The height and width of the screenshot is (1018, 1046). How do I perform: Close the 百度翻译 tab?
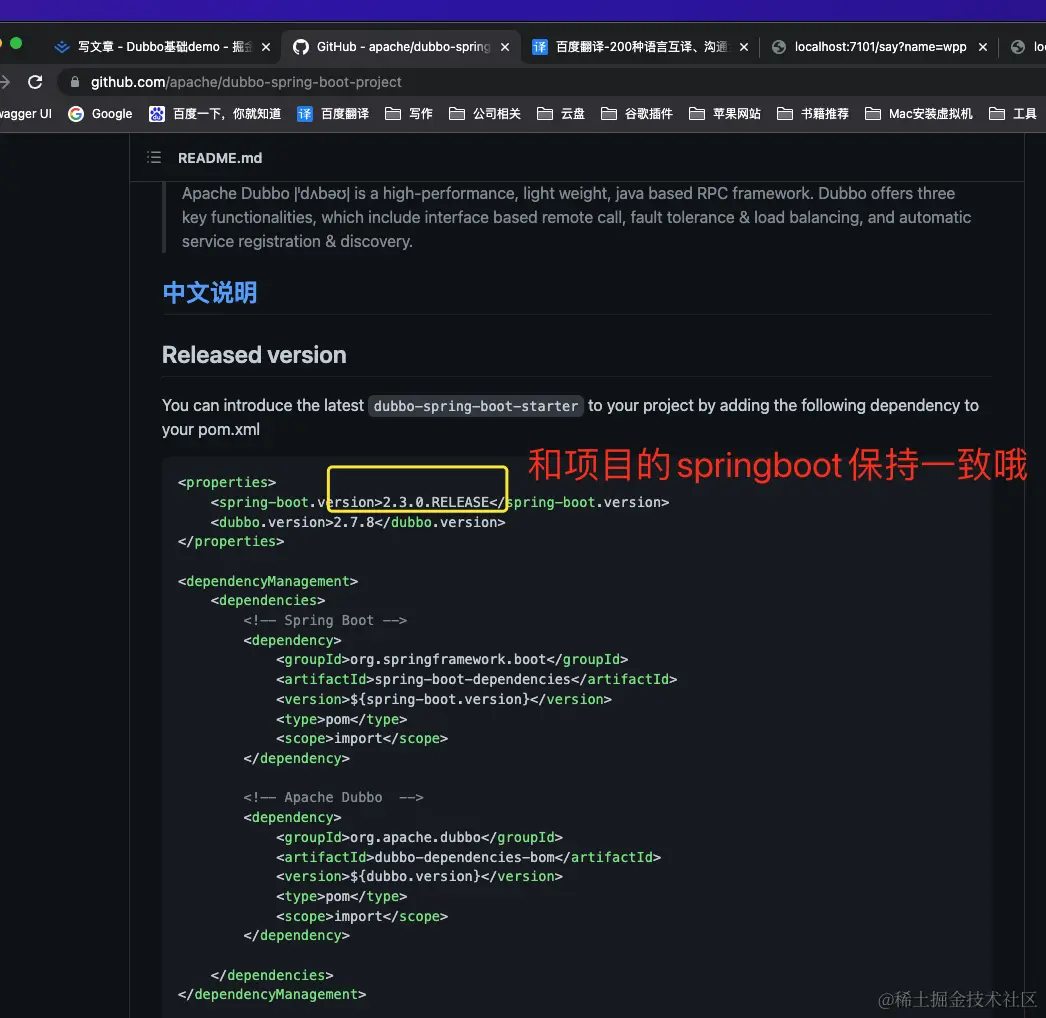point(744,47)
